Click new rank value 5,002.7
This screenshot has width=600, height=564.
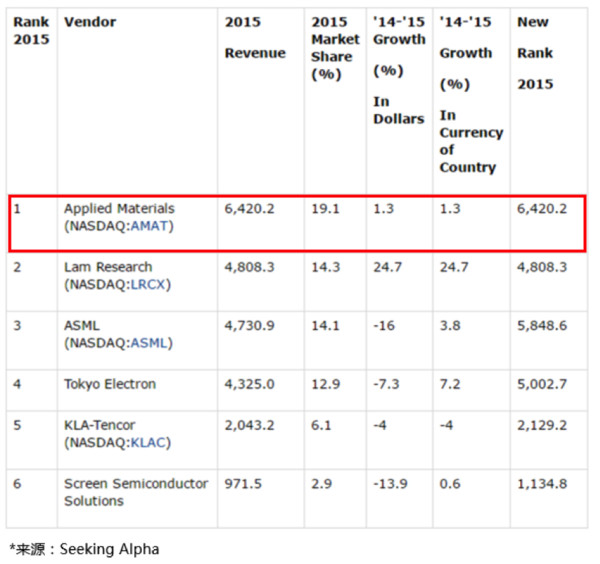click(x=542, y=384)
